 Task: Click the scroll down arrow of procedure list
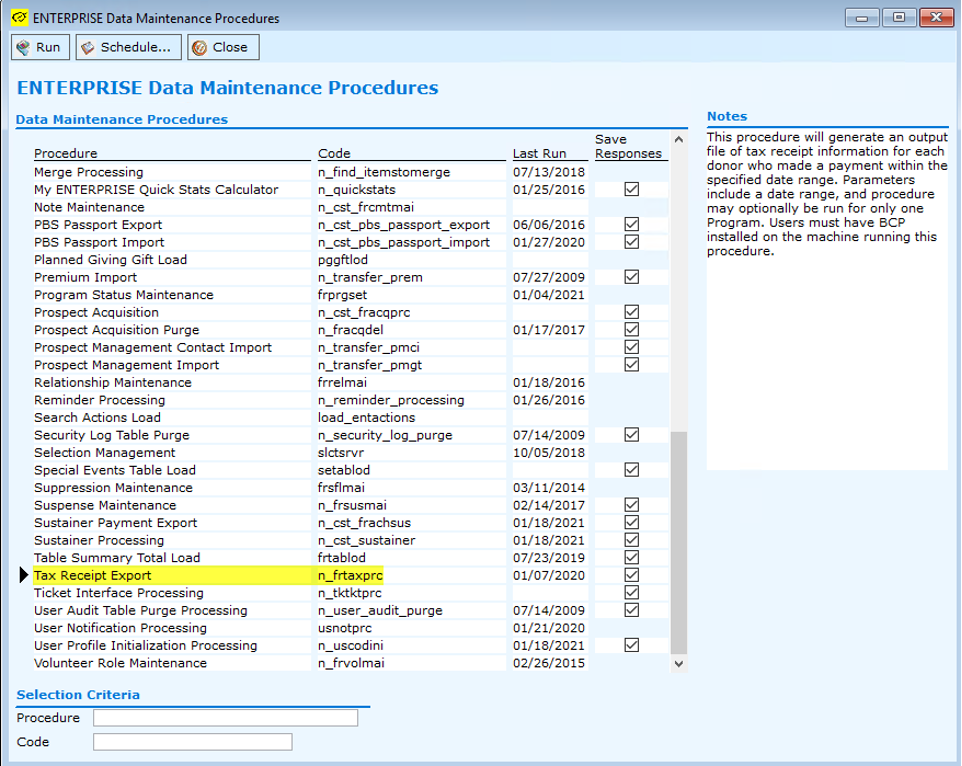point(679,664)
